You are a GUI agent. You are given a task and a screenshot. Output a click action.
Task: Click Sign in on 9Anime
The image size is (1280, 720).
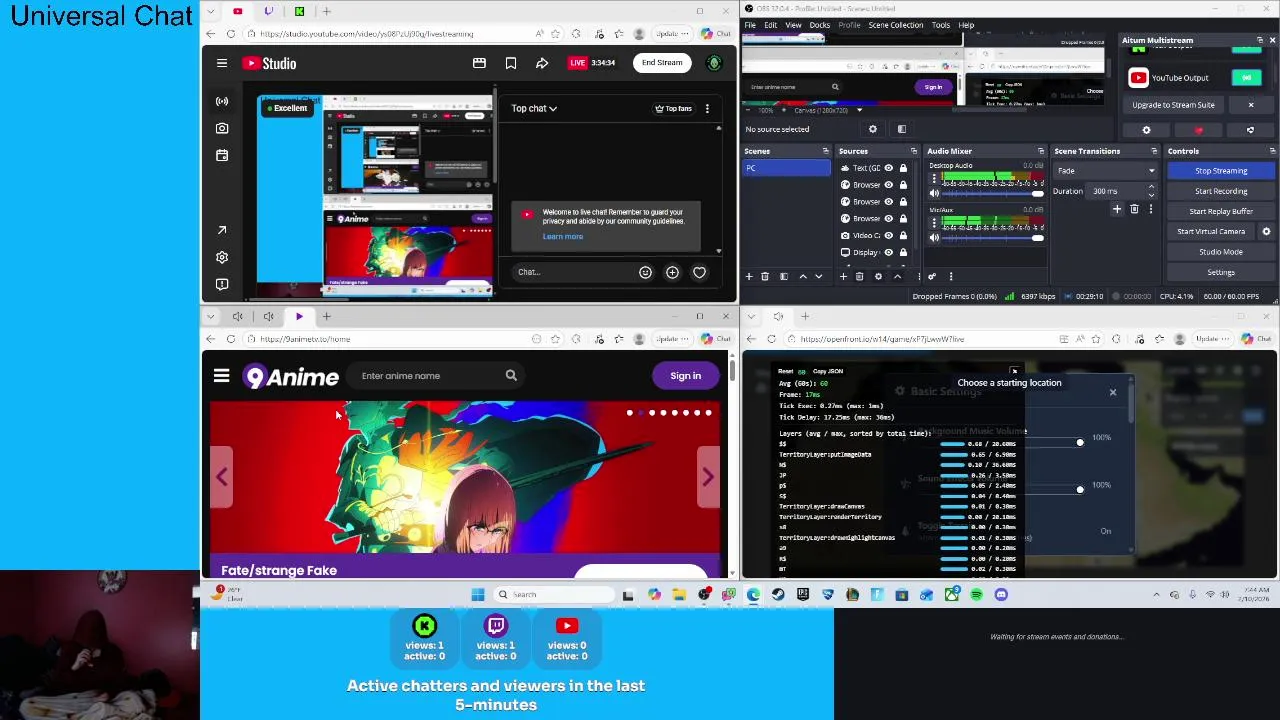[686, 376]
